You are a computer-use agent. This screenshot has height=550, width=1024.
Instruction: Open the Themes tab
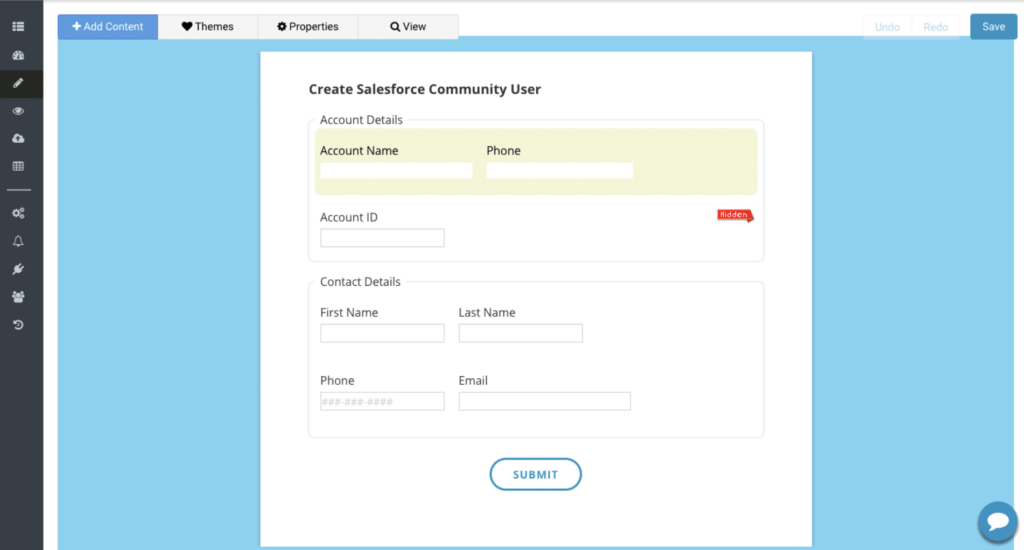208,27
